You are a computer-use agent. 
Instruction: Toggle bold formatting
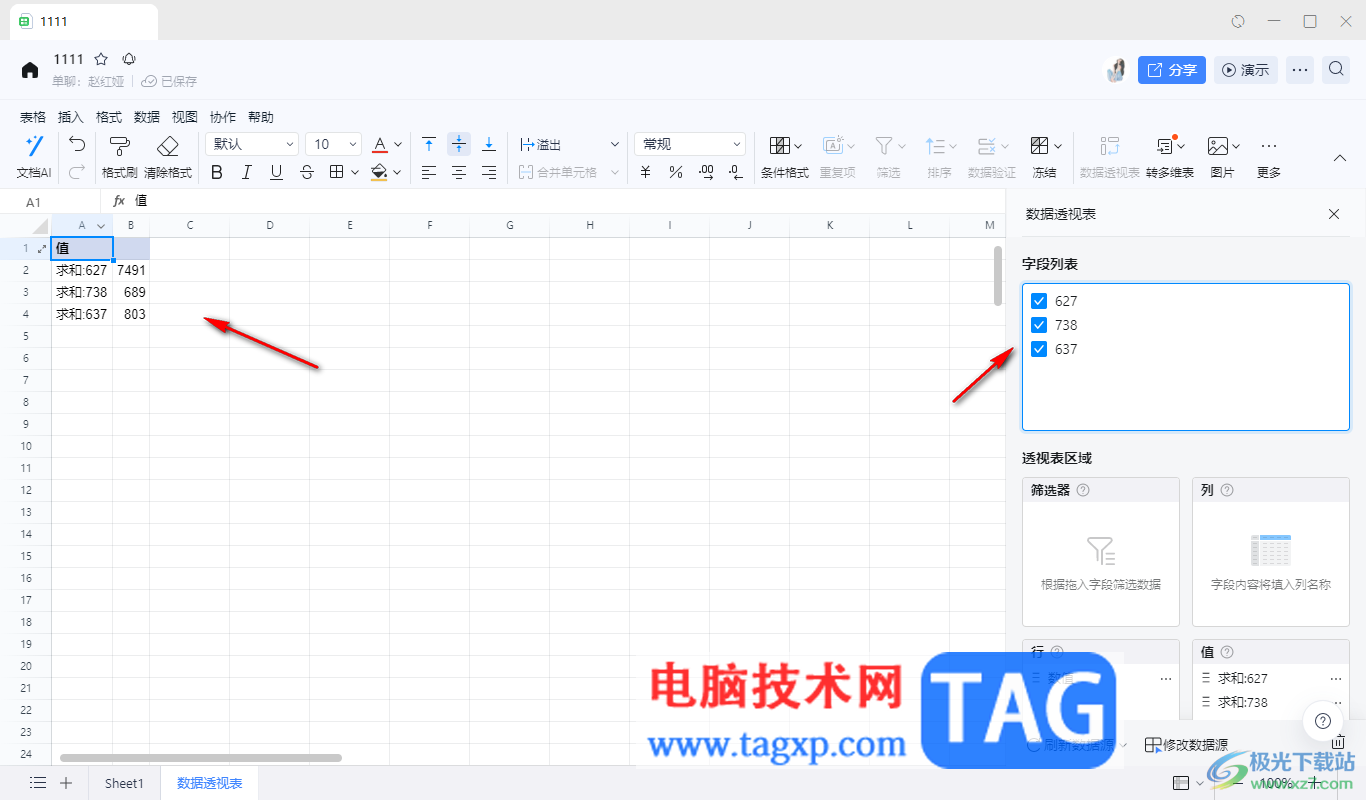(217, 172)
